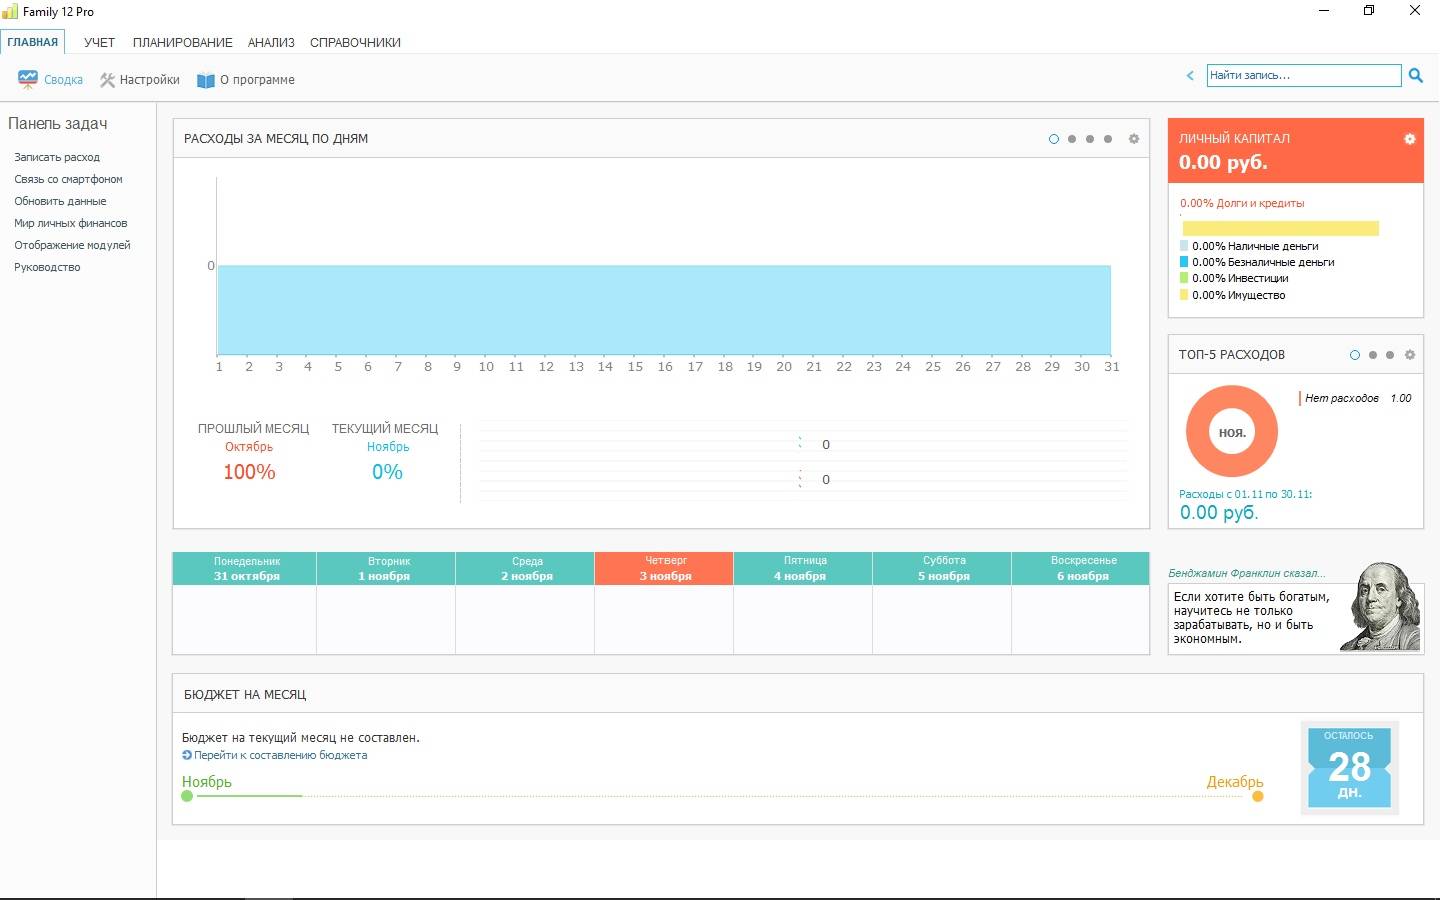The image size is (1440, 900).
Task: Open gear settings of monthly expenses panel
Action: 1134,139
